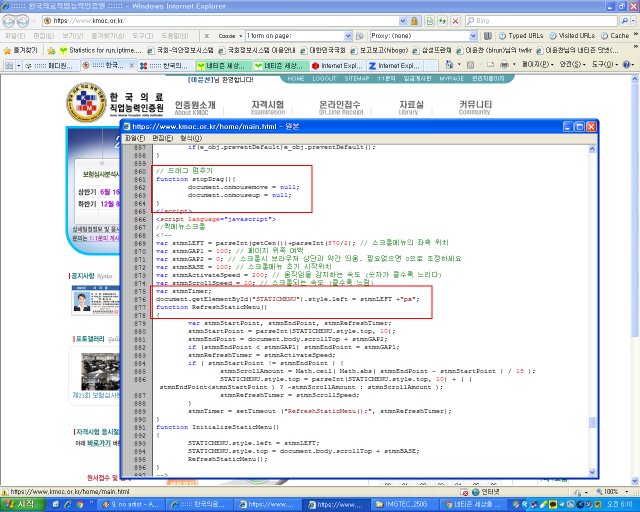640x512 pixels.
Task: Open the favorites star button
Action: pos(20,50)
